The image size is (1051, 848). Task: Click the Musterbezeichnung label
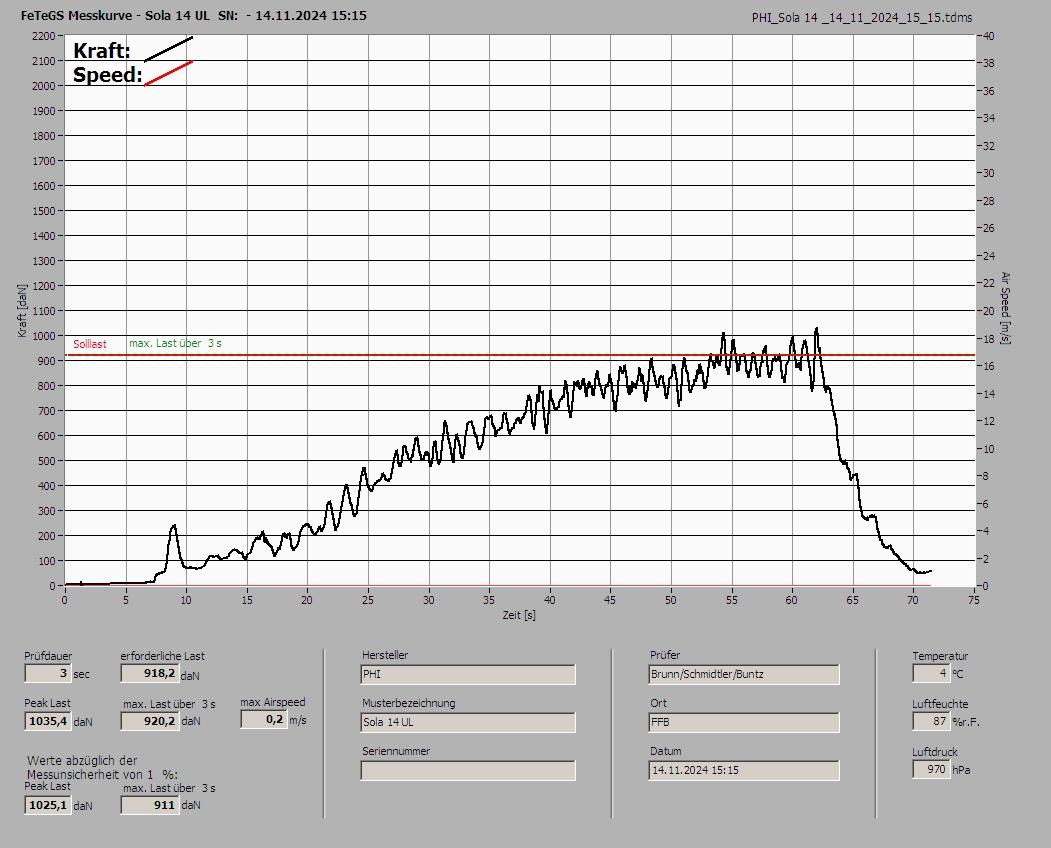click(409, 703)
